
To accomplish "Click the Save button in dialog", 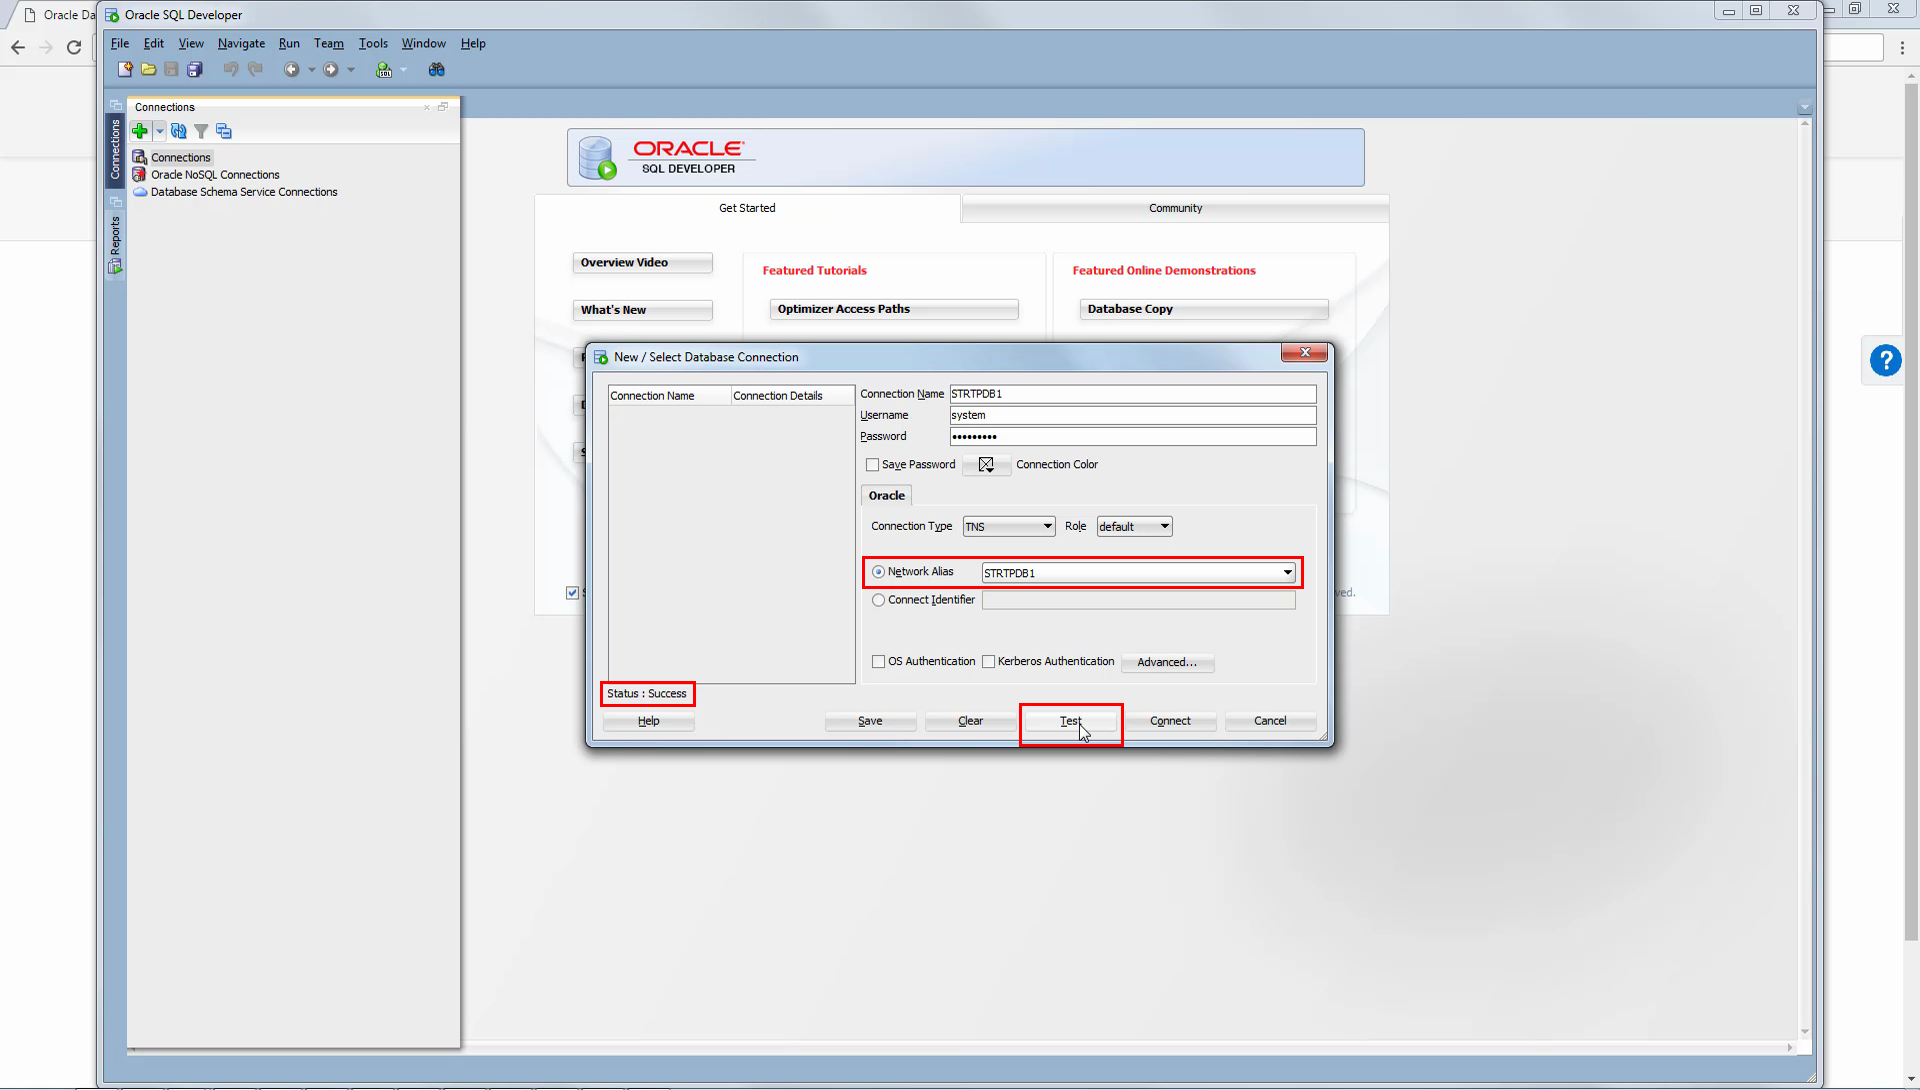I will tap(870, 721).
